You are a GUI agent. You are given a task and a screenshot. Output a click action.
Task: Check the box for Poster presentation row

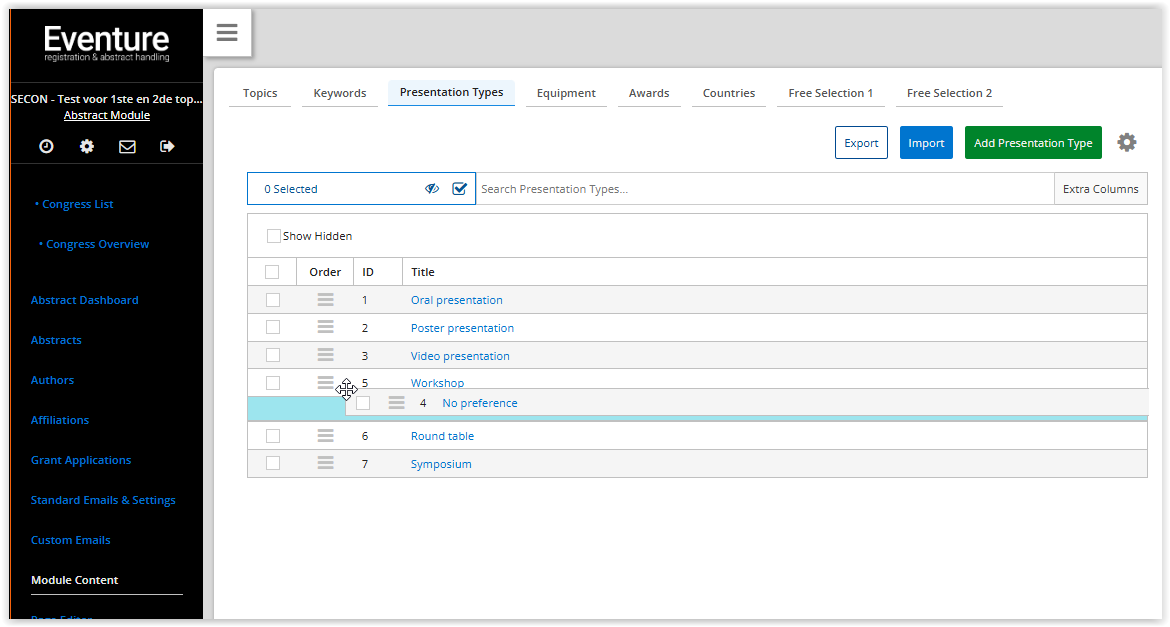coord(273,328)
